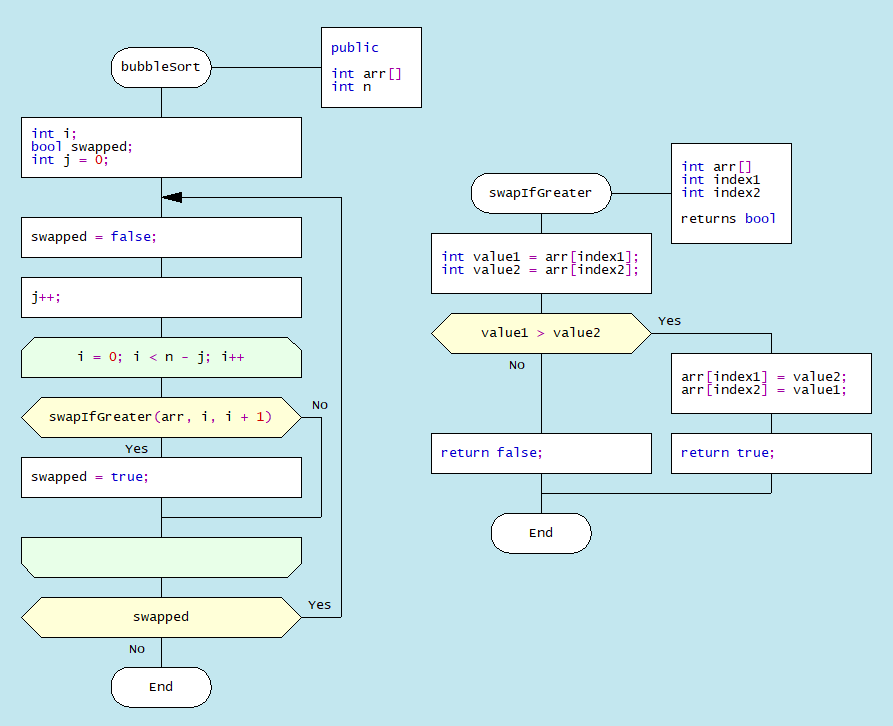The width and height of the screenshot is (893, 726).
Task: Click the 'return false;' action block
Action: click(x=541, y=453)
